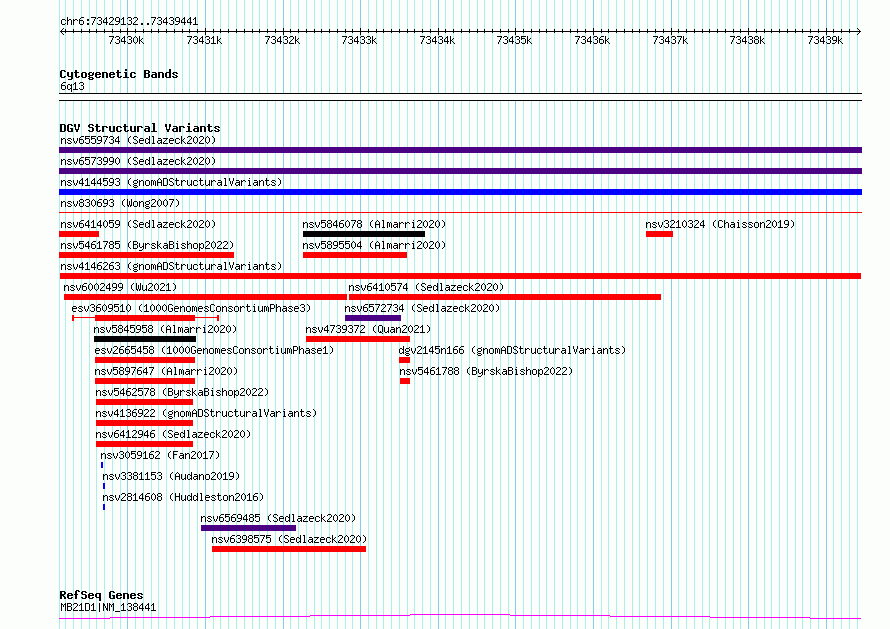Image resolution: width=890 pixels, height=629 pixels.
Task: Open the esv2665458 1000GenomesConsortiumPhase1 label
Action: coord(215,350)
